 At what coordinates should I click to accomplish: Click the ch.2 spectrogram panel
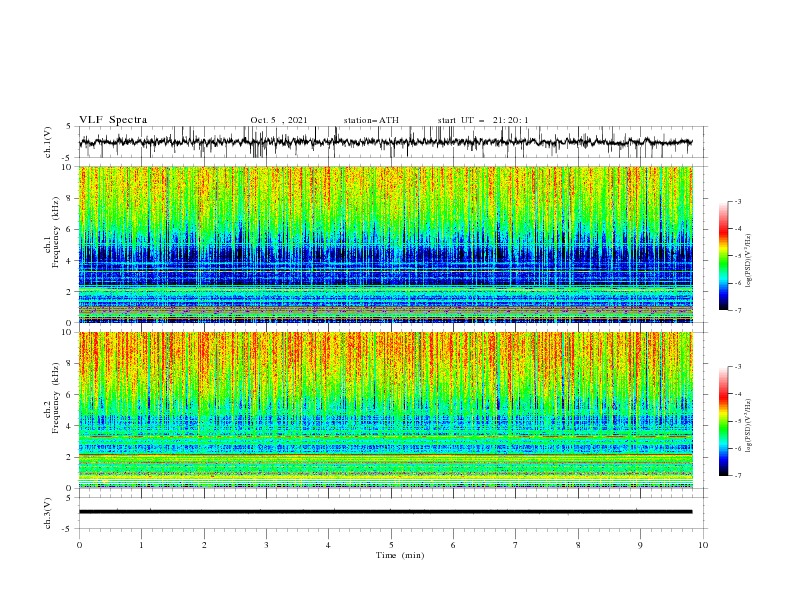coord(385,410)
